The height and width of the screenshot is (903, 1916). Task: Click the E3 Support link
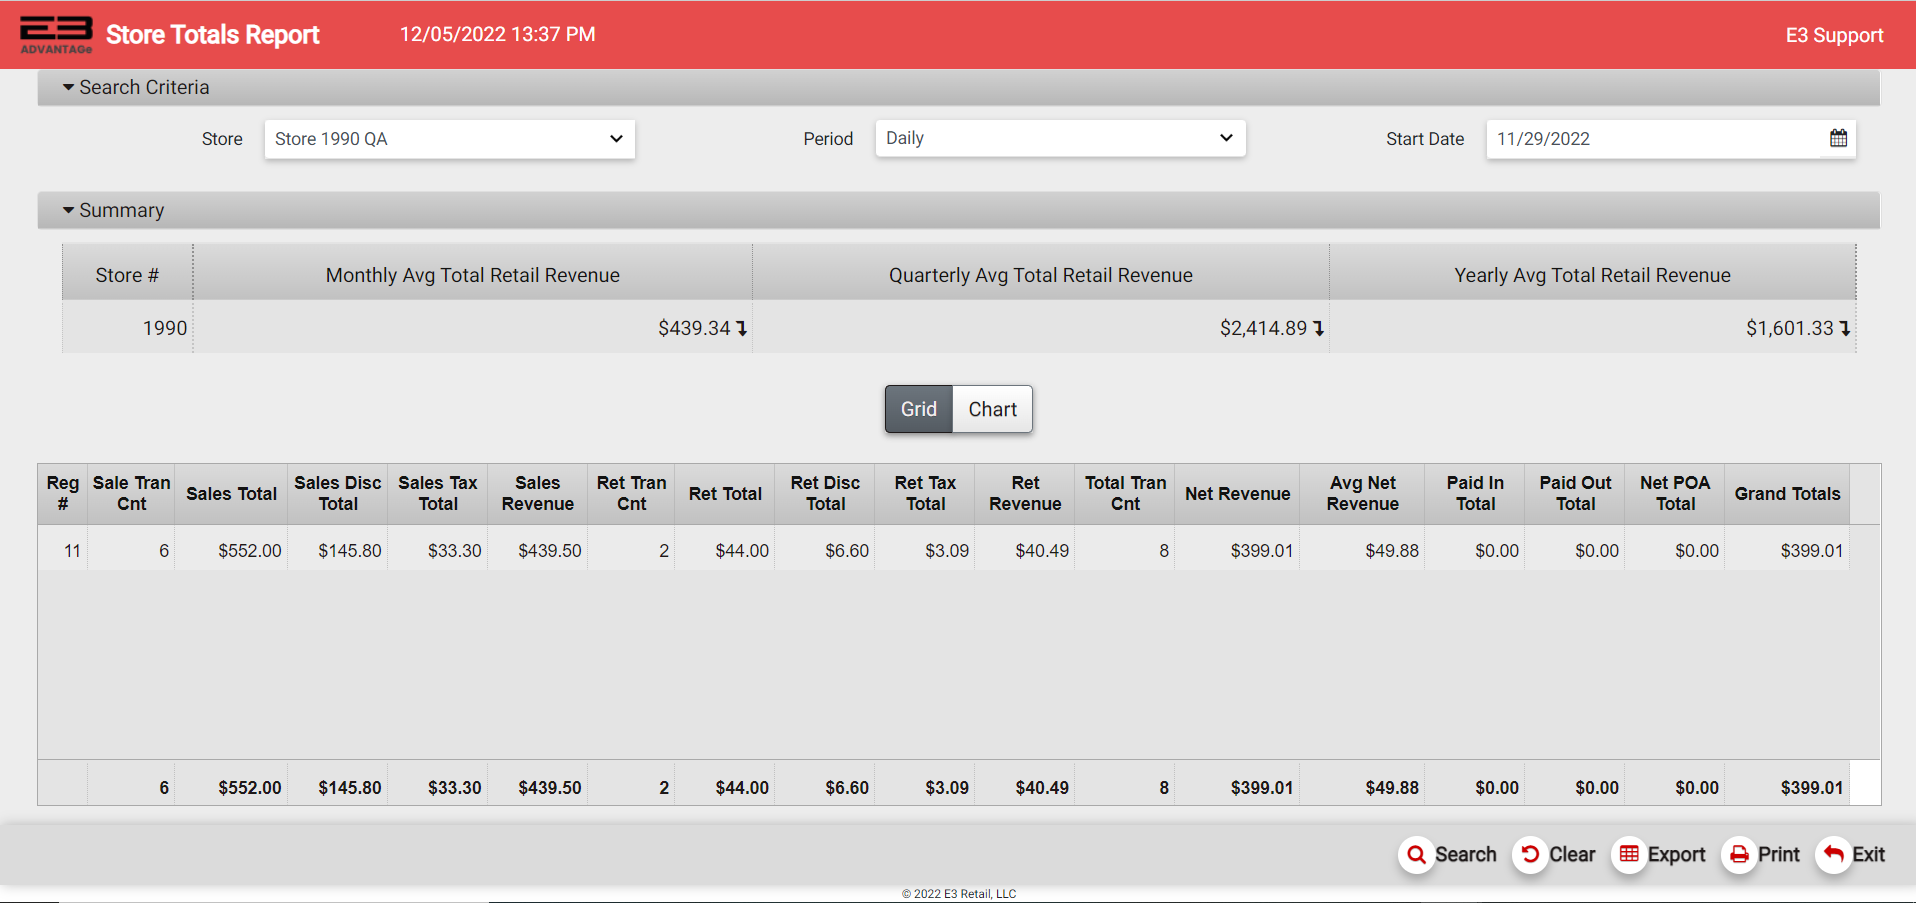click(x=1834, y=35)
